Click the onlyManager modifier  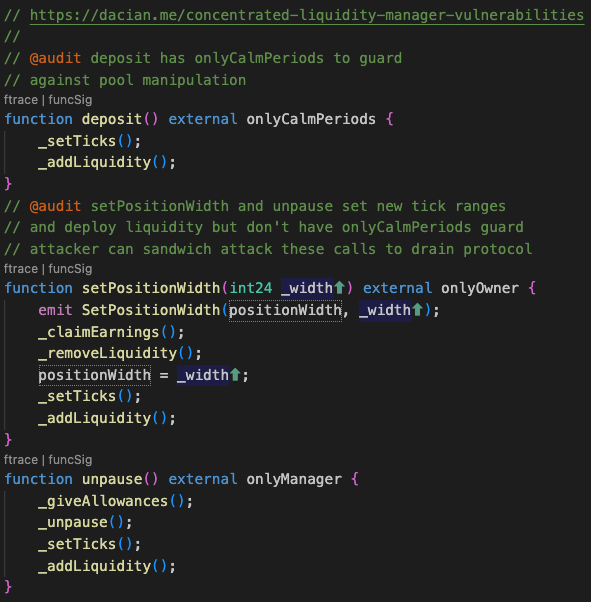coord(294,479)
